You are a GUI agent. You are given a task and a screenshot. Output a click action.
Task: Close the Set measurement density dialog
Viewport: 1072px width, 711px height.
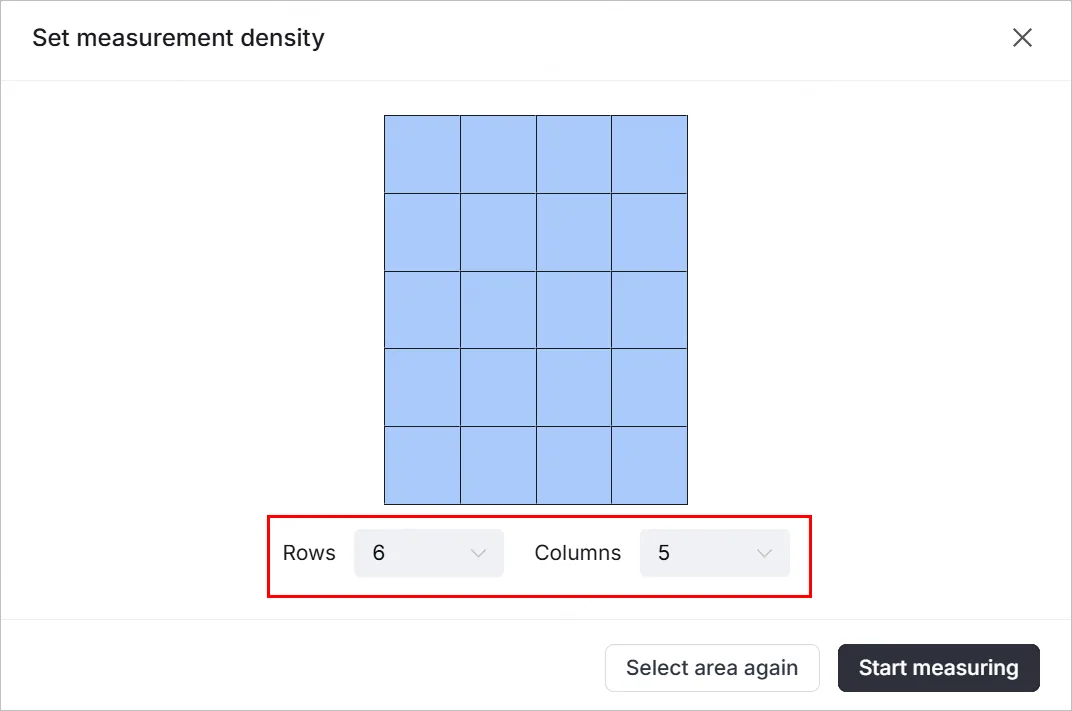coord(1022,38)
